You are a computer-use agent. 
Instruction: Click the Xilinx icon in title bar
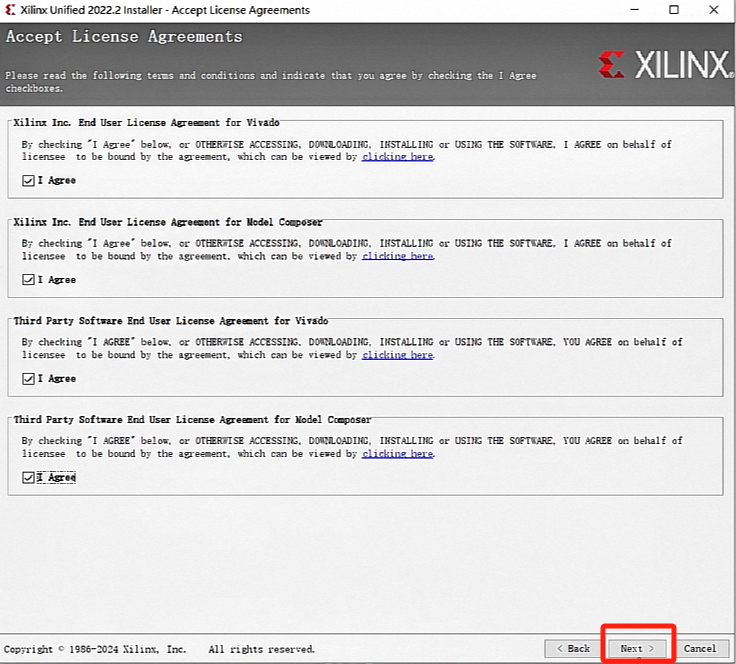(x=10, y=10)
